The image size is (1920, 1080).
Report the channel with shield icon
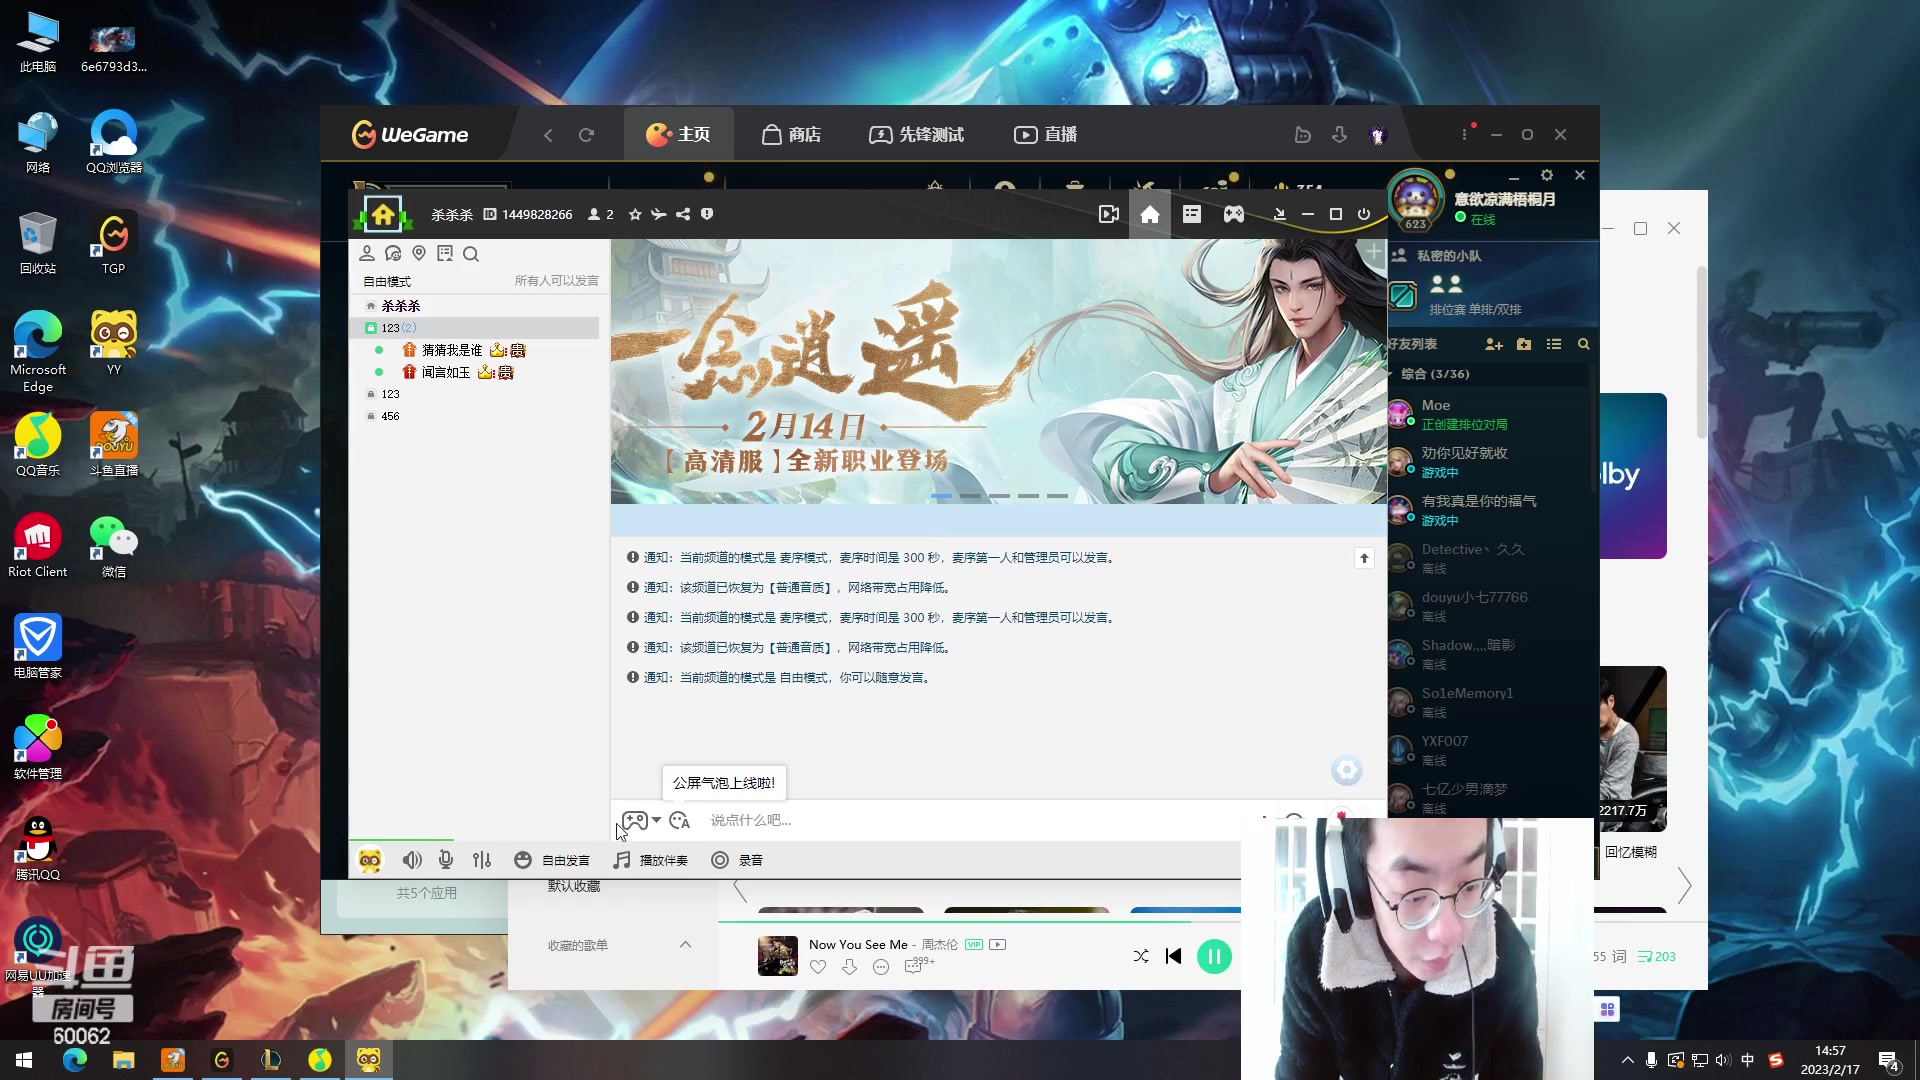[707, 215]
